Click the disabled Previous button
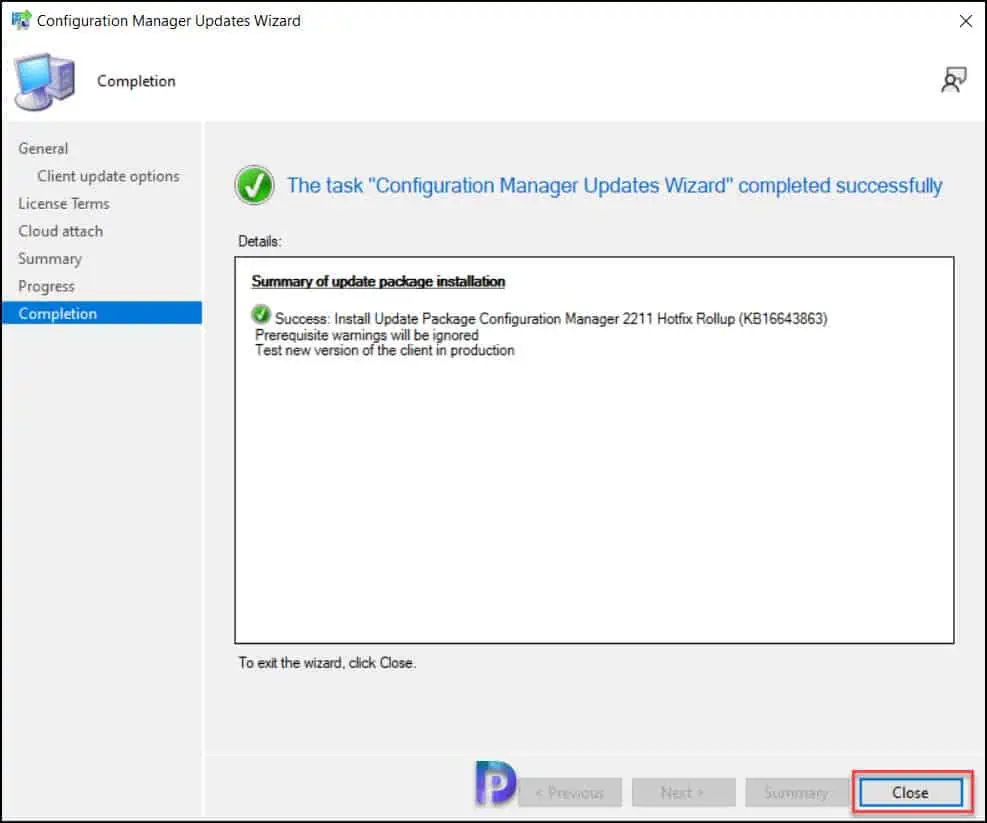 pos(570,792)
